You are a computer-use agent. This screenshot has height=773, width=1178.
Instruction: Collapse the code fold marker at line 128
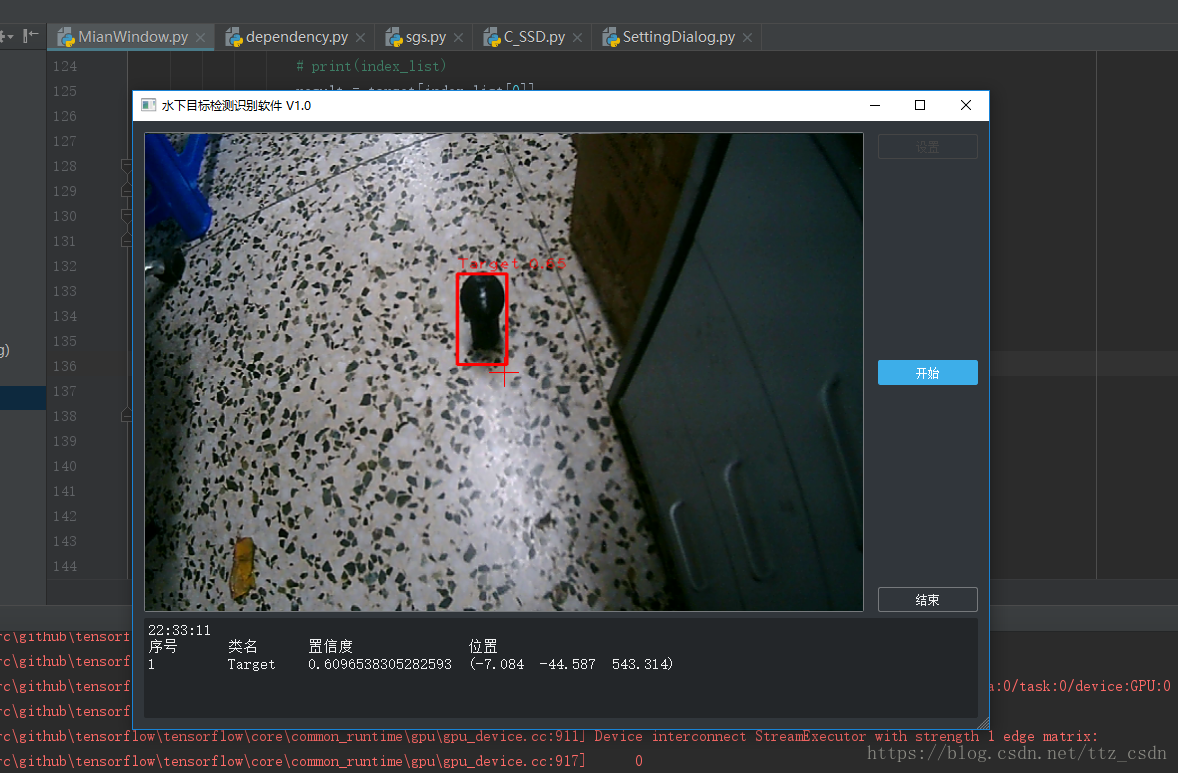click(126, 165)
